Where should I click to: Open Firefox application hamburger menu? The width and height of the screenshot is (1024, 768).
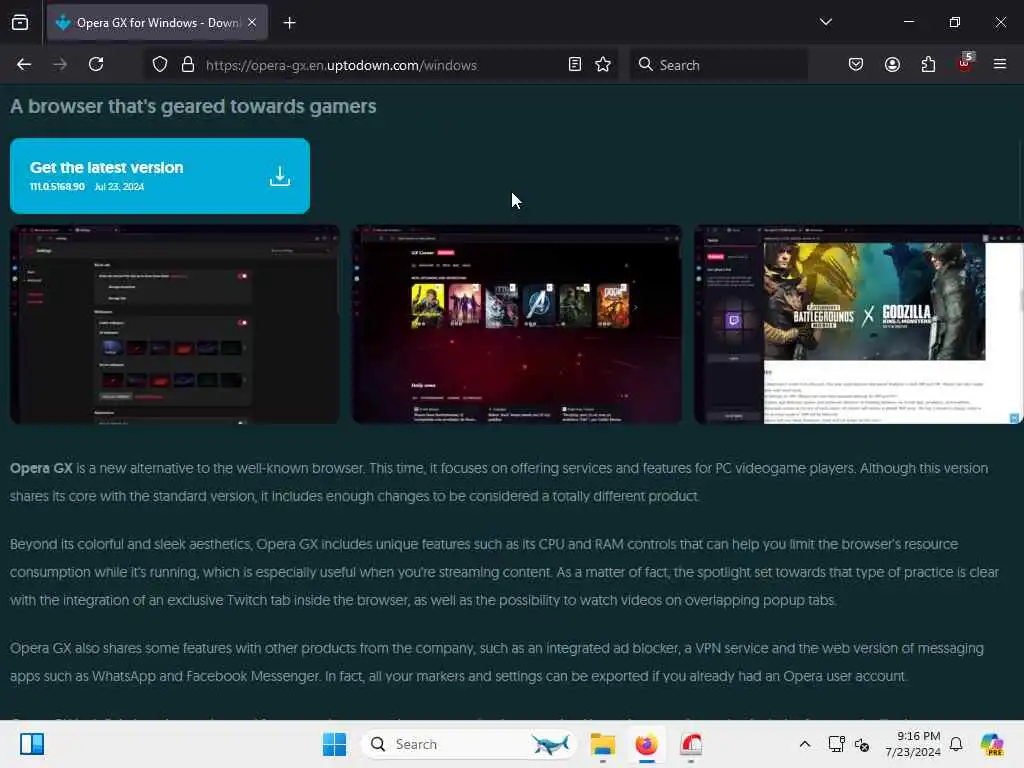click(999, 65)
